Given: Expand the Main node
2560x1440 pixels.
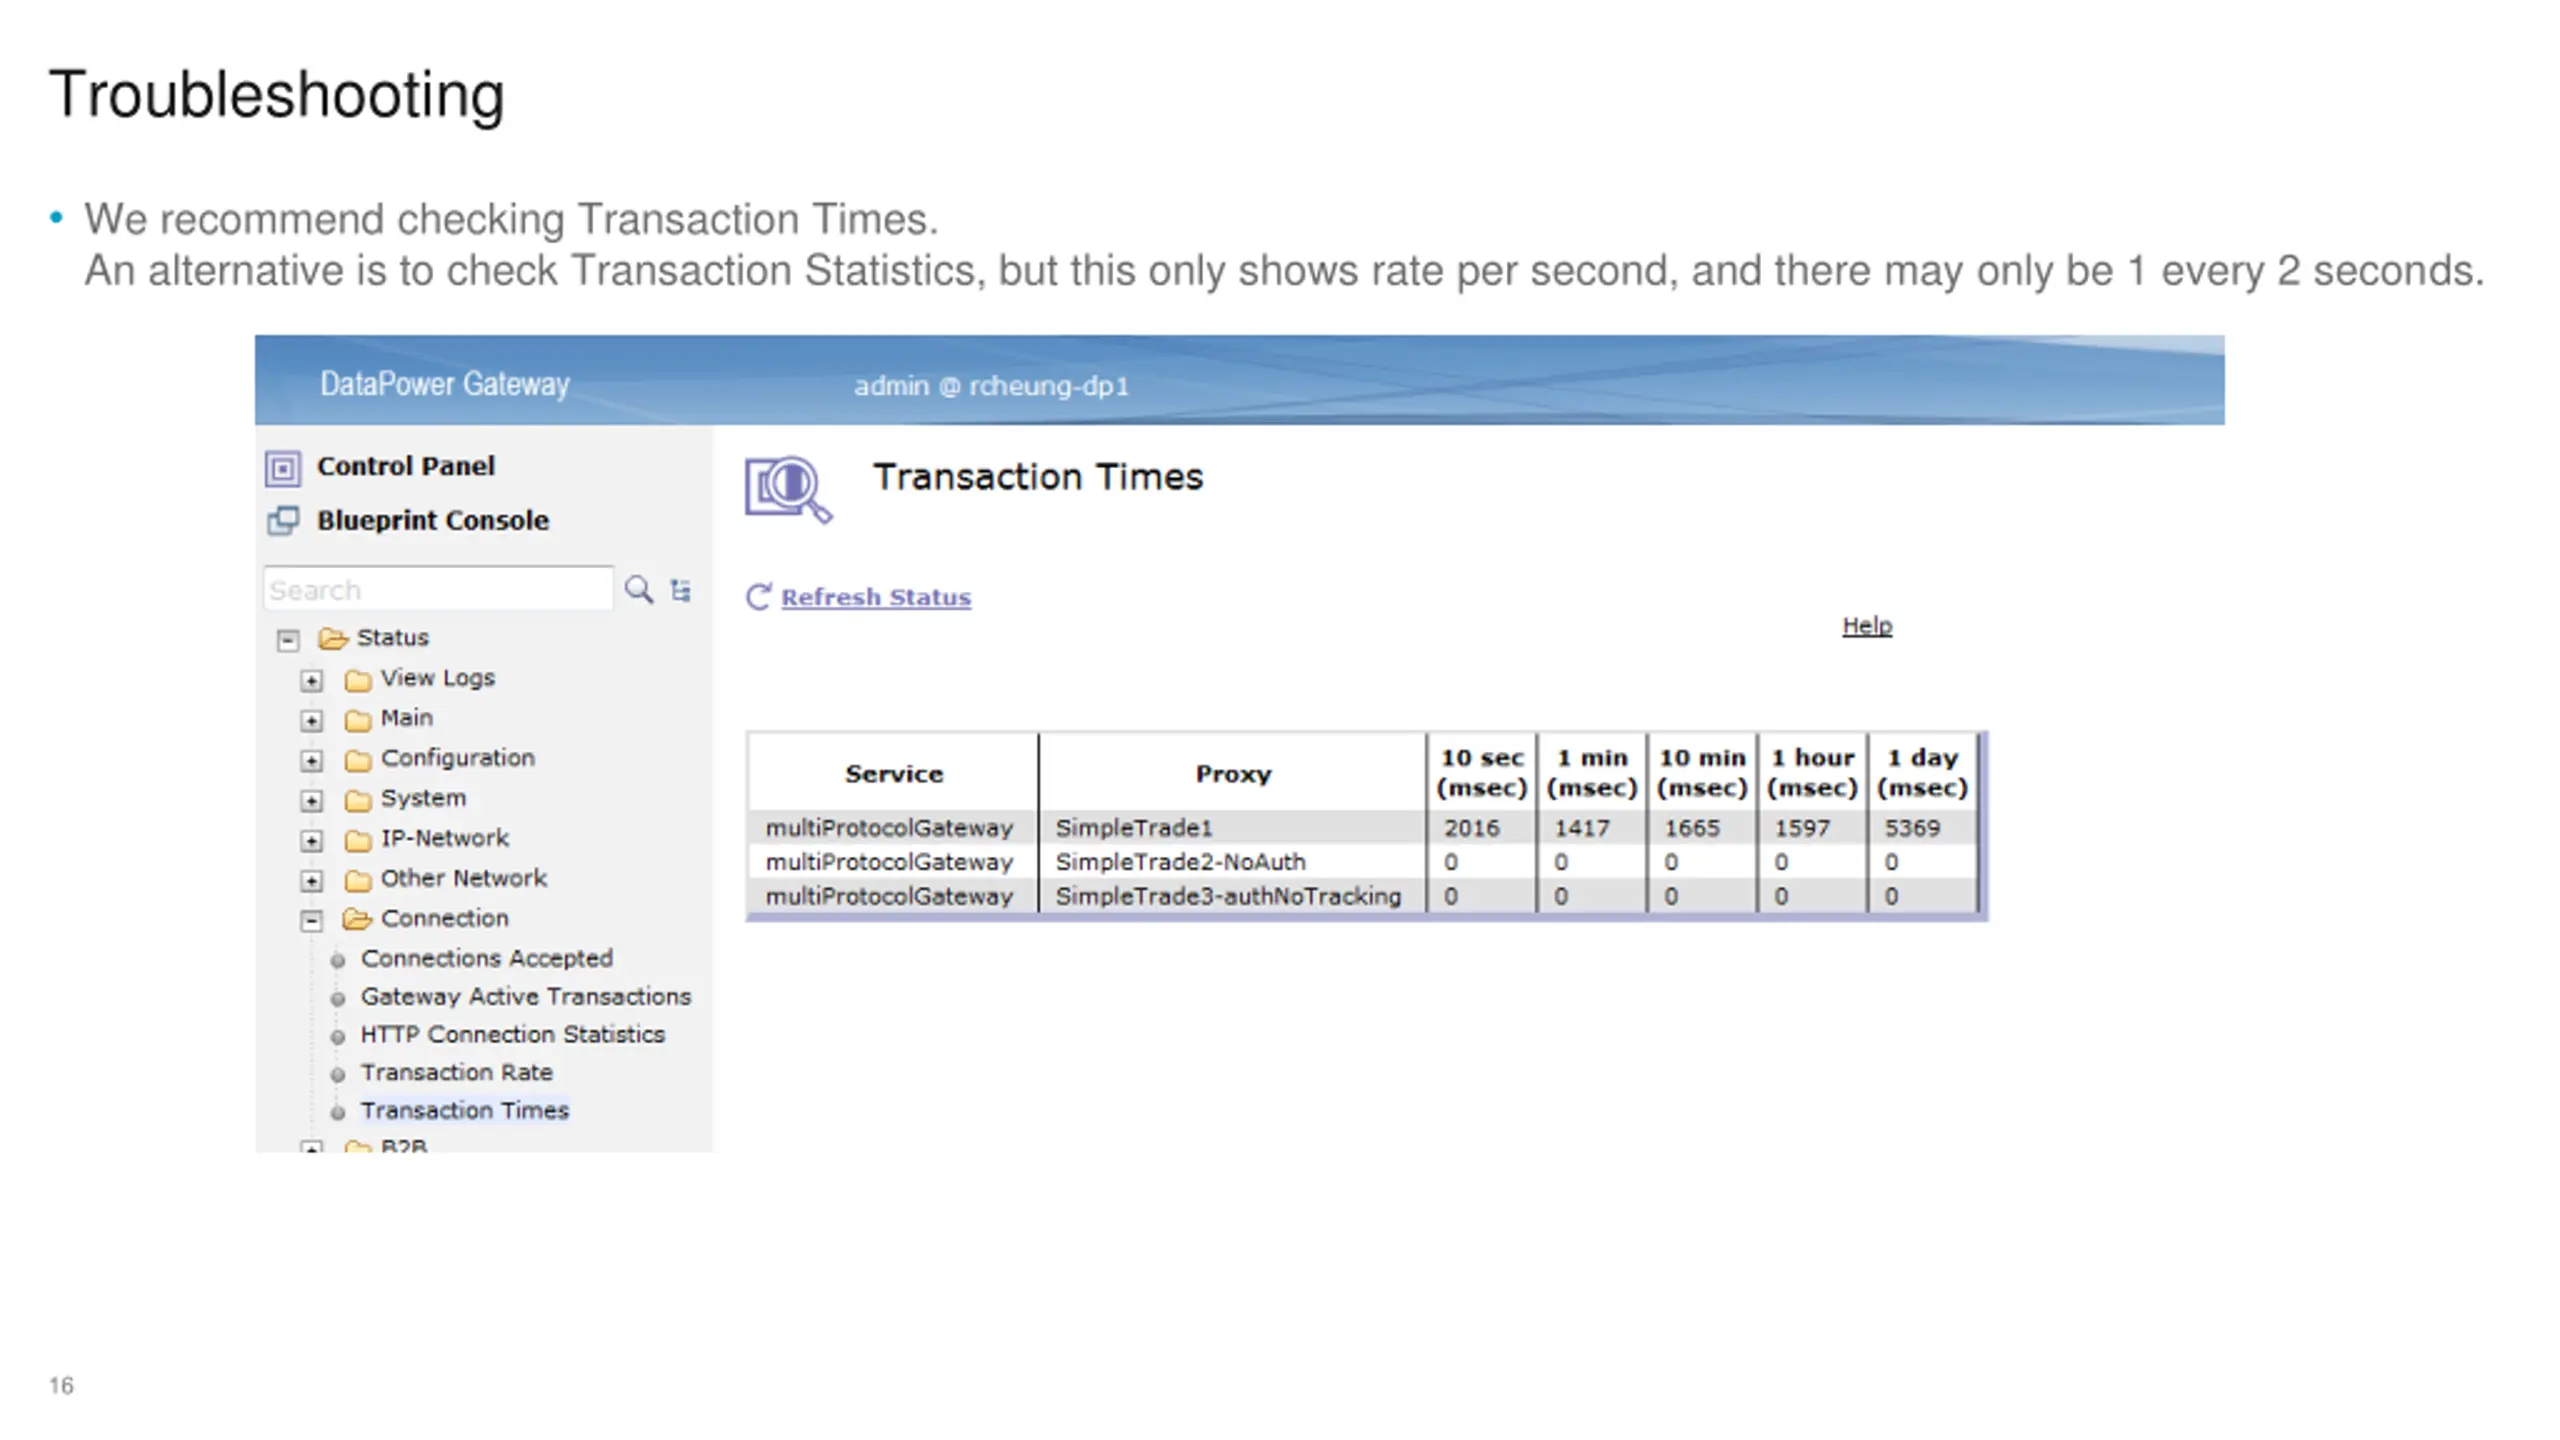Looking at the screenshot, I should click(x=312, y=721).
